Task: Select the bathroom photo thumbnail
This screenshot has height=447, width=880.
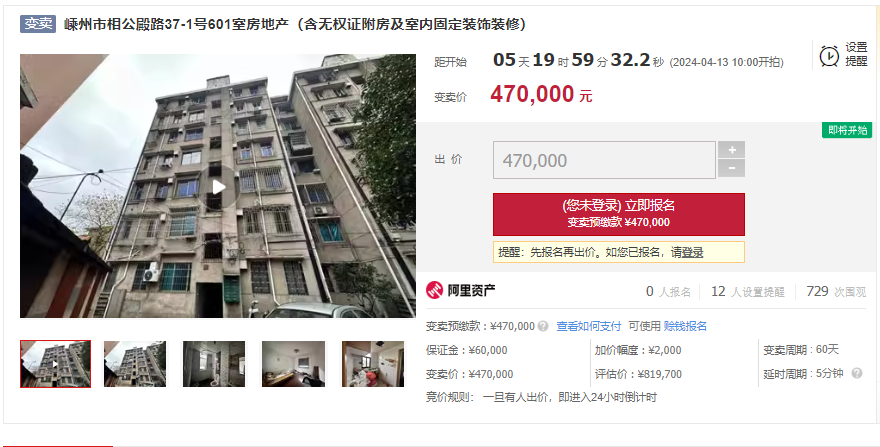Action: tap(214, 364)
